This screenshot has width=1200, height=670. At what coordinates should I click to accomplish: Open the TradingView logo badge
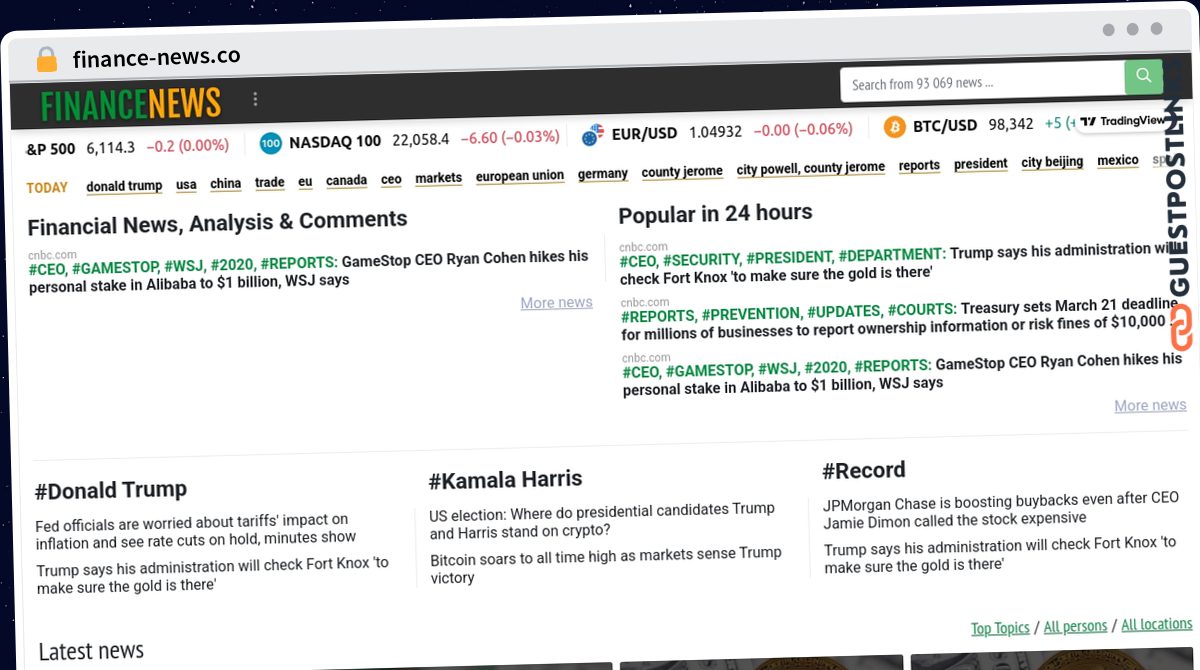tap(1122, 121)
